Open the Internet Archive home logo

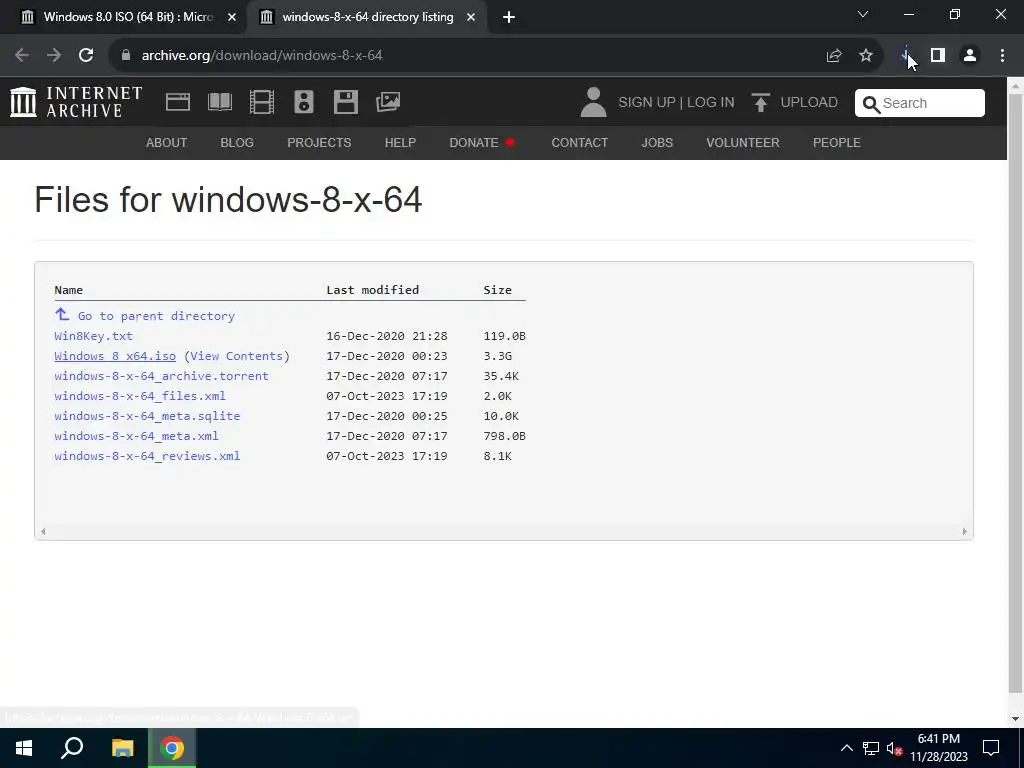point(76,103)
